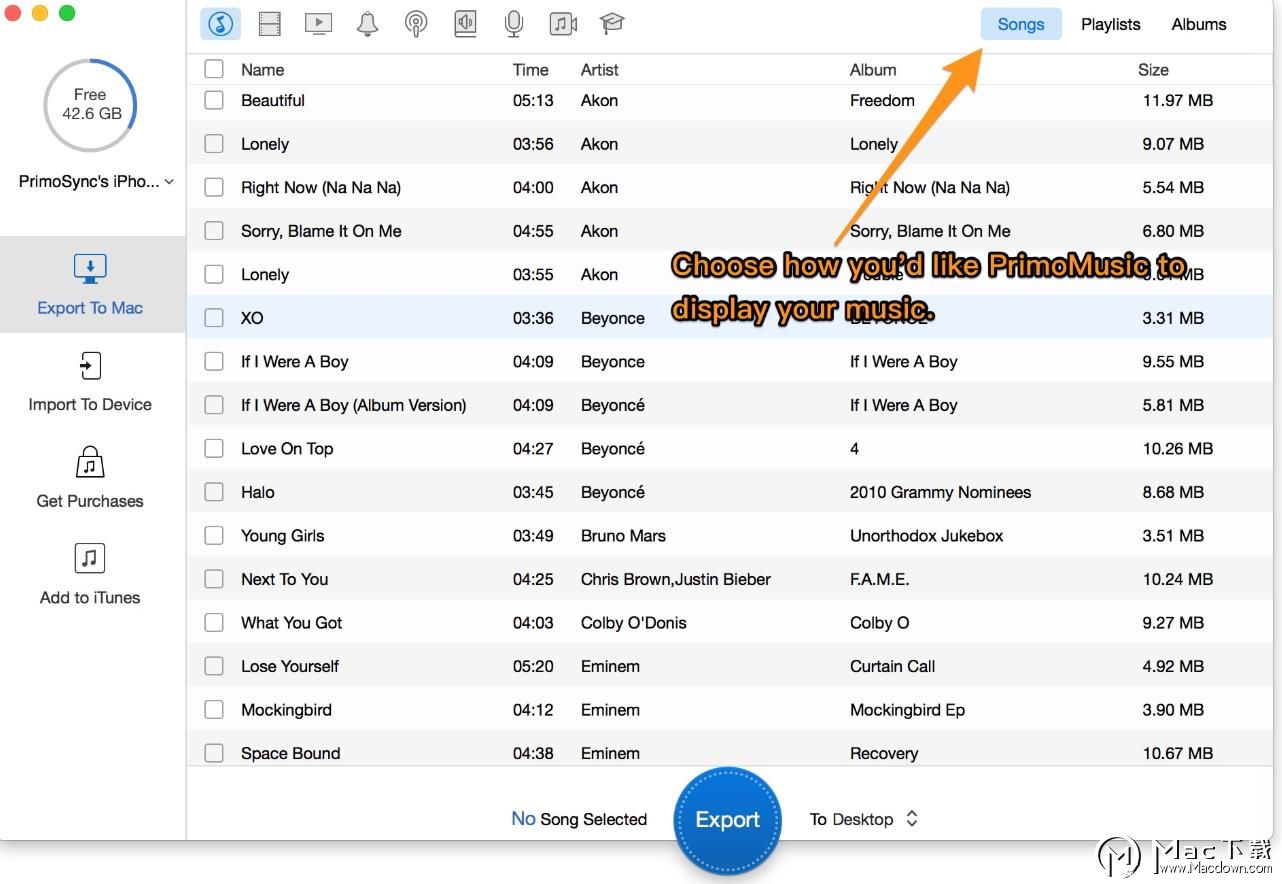Click the album F.A.M.E.

click(880, 579)
